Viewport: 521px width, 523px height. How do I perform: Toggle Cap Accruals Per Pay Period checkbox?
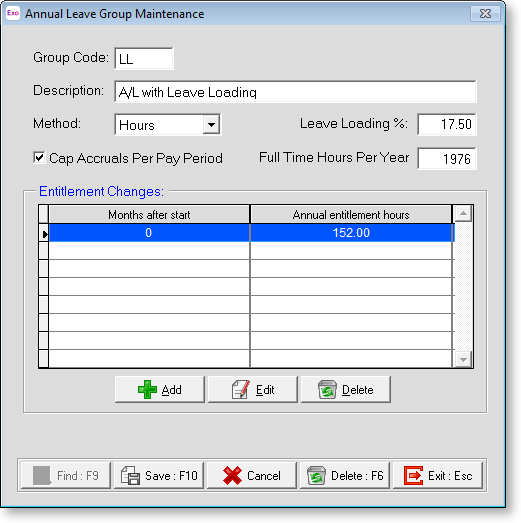click(x=39, y=157)
